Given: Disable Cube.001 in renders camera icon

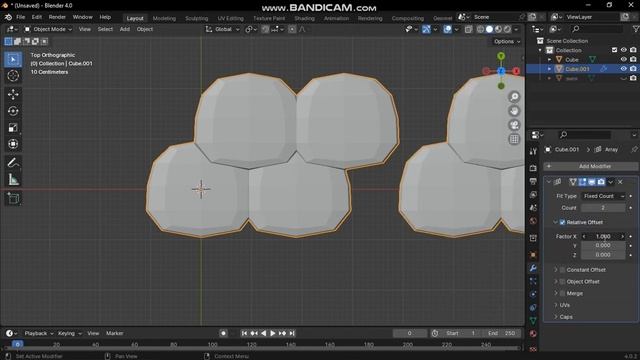Looking at the screenshot, I should point(633,69).
